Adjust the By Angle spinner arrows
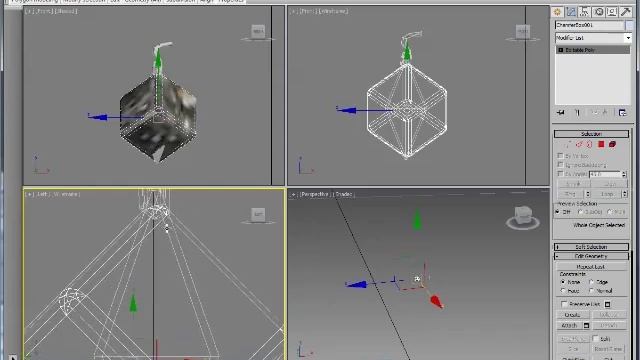 coord(624,174)
